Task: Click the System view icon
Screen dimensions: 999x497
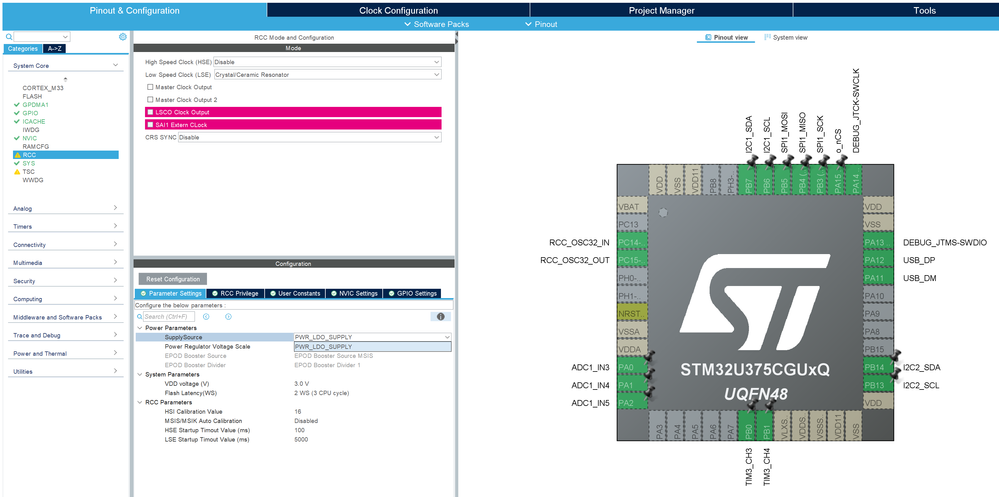Action: pyautogui.click(x=767, y=38)
